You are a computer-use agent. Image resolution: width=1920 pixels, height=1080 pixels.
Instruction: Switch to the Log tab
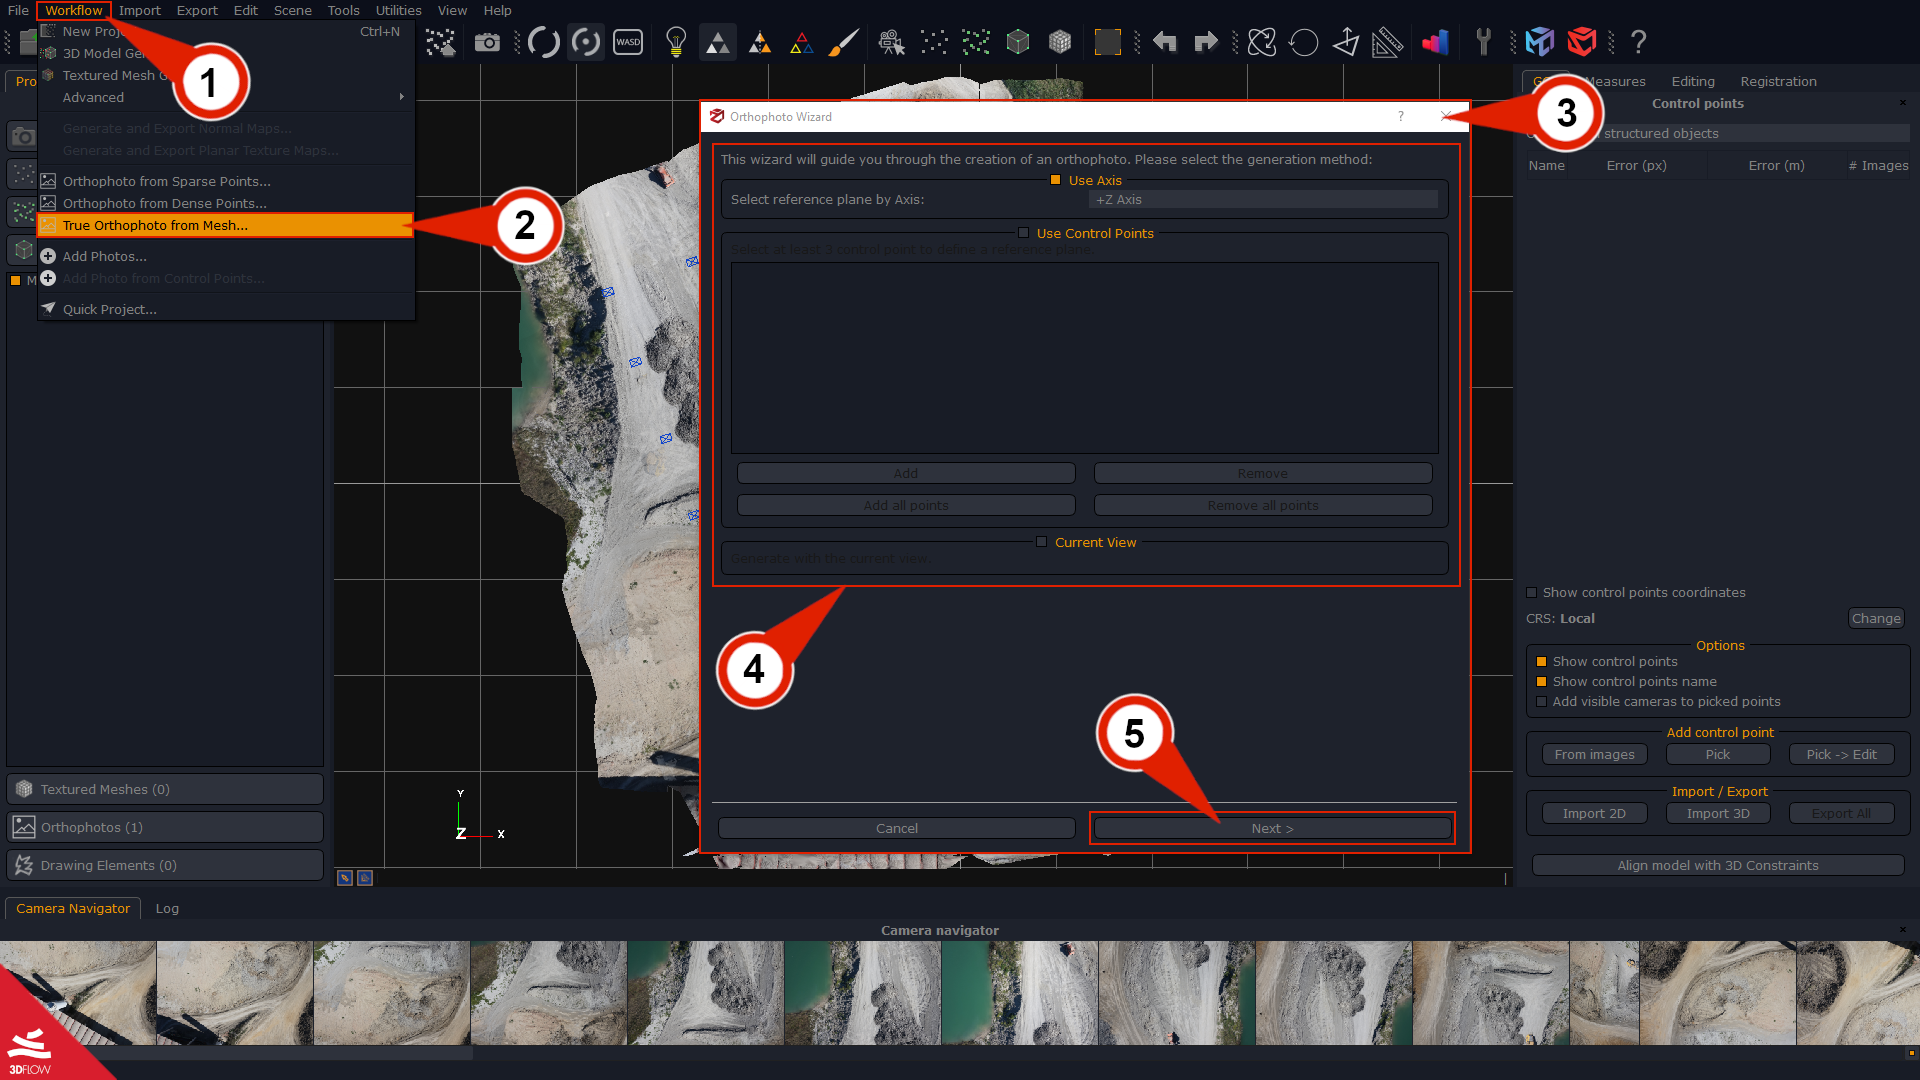[167, 908]
